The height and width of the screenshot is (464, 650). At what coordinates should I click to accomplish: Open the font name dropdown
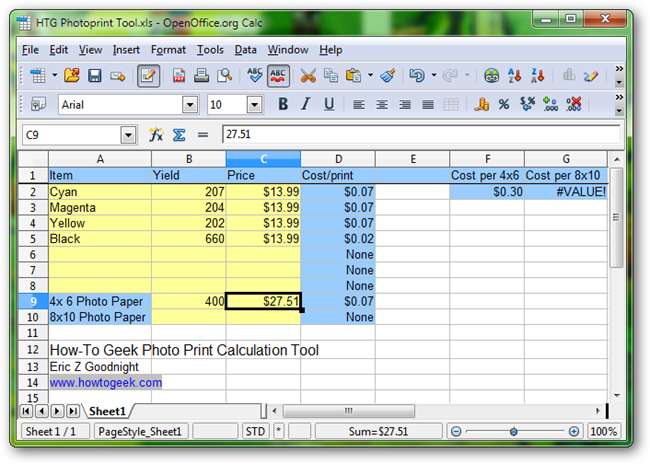(x=189, y=104)
